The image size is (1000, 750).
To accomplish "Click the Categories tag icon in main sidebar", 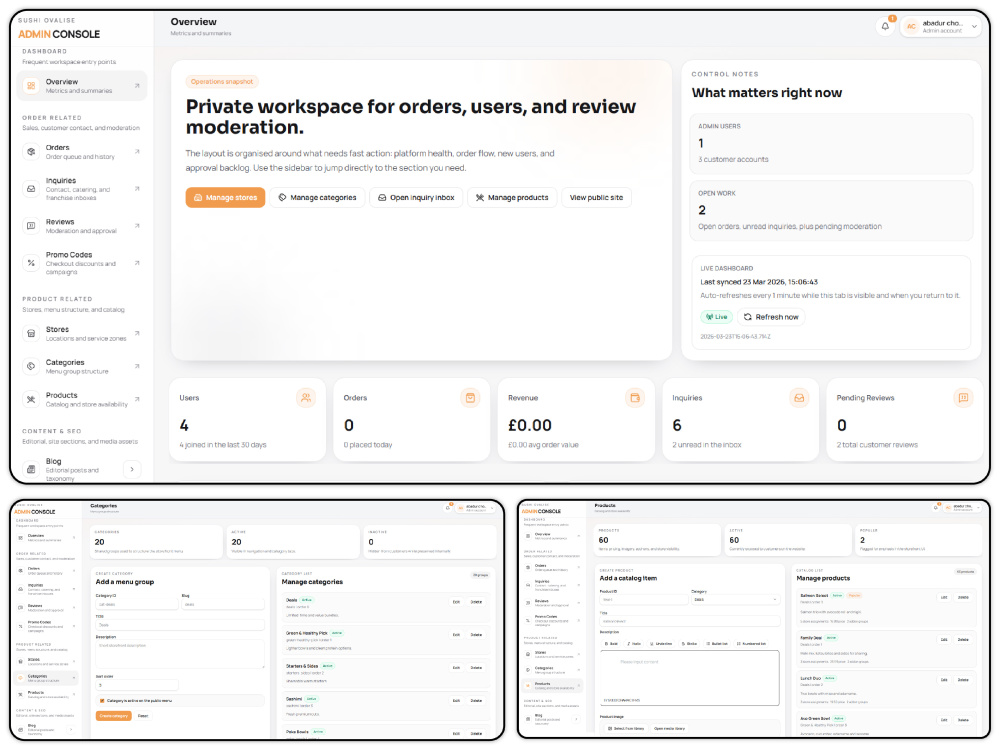I will [31, 366].
